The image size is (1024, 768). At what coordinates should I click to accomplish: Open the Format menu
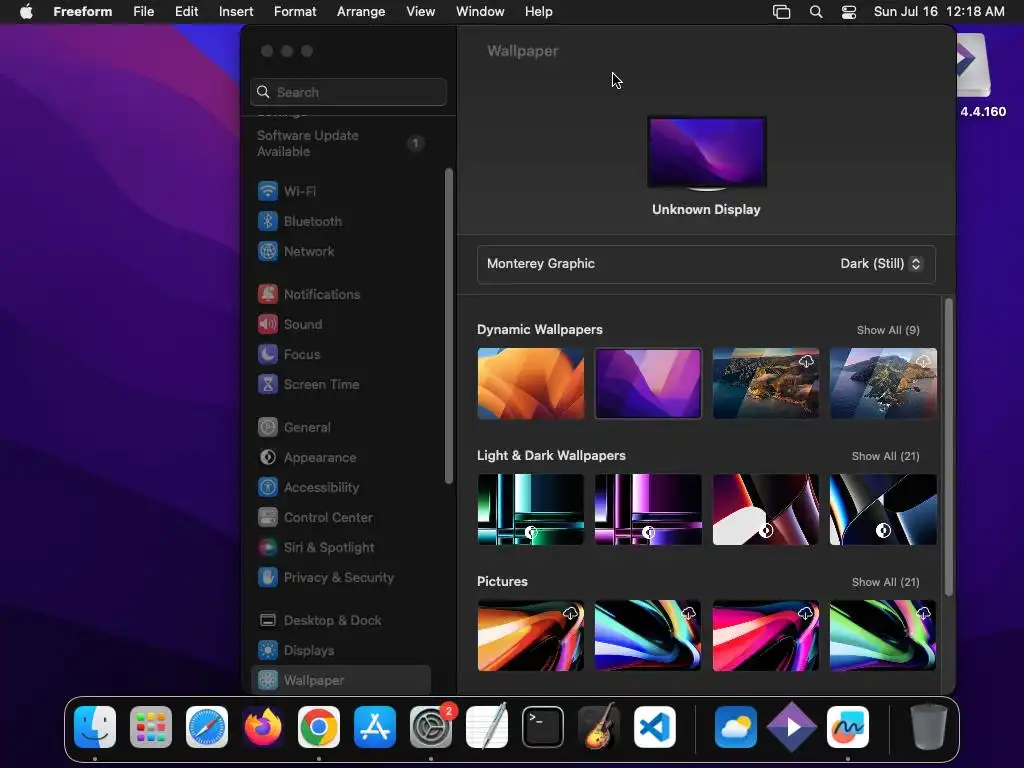(x=295, y=12)
